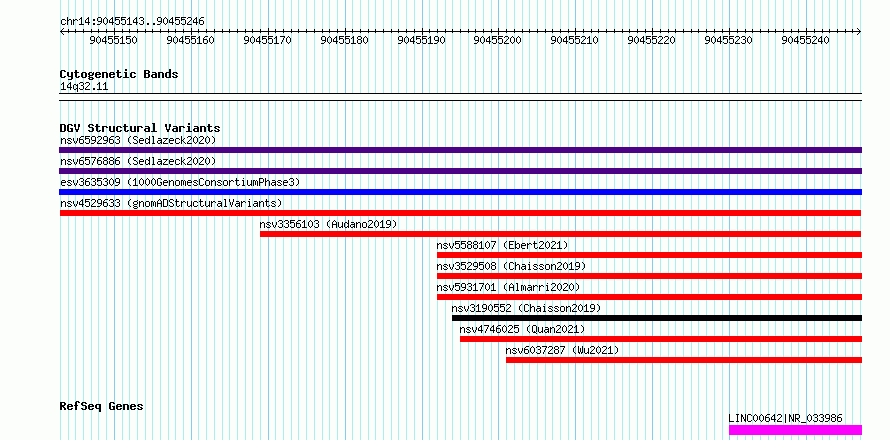Click ruler position 90455160
The width and height of the screenshot is (890, 440).
tap(191, 40)
